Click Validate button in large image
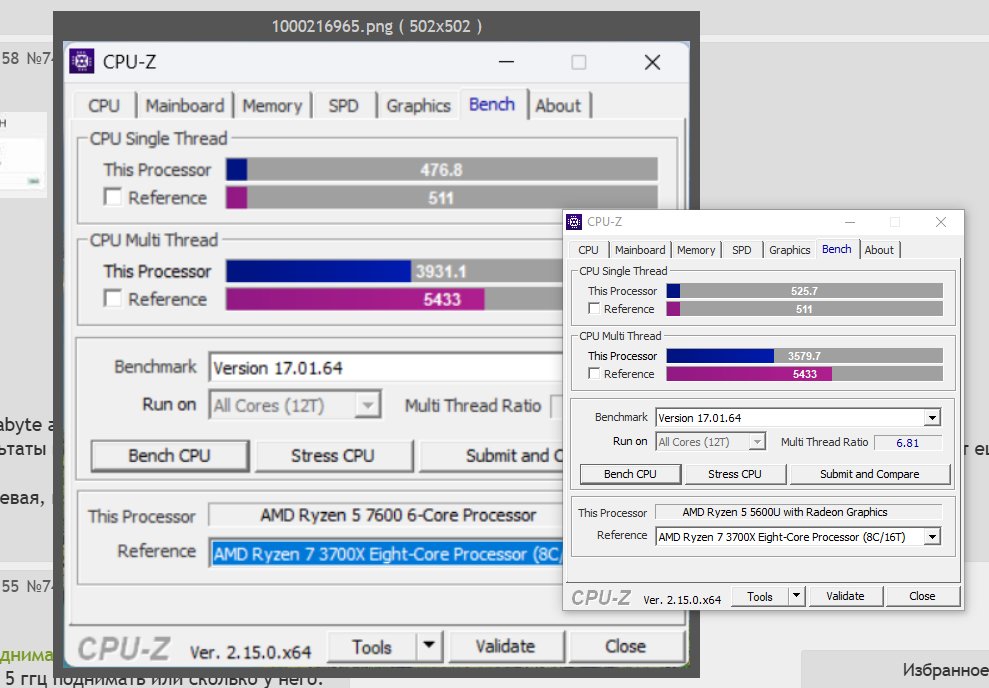The height and width of the screenshot is (688, 989). (505, 646)
